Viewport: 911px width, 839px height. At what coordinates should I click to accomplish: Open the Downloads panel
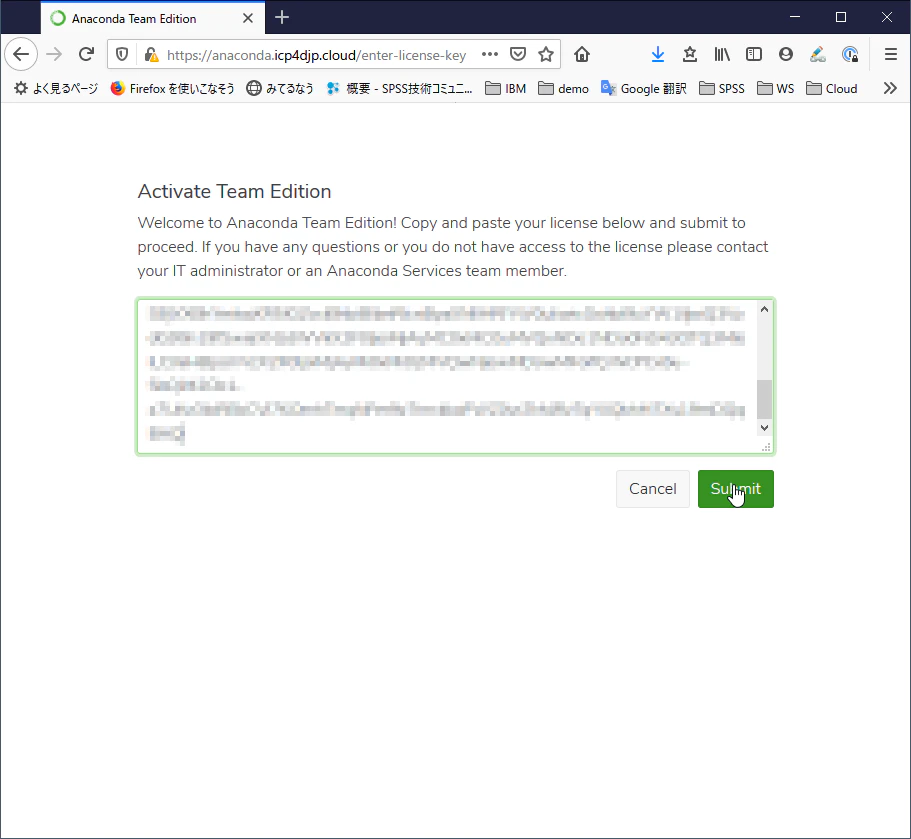point(658,55)
